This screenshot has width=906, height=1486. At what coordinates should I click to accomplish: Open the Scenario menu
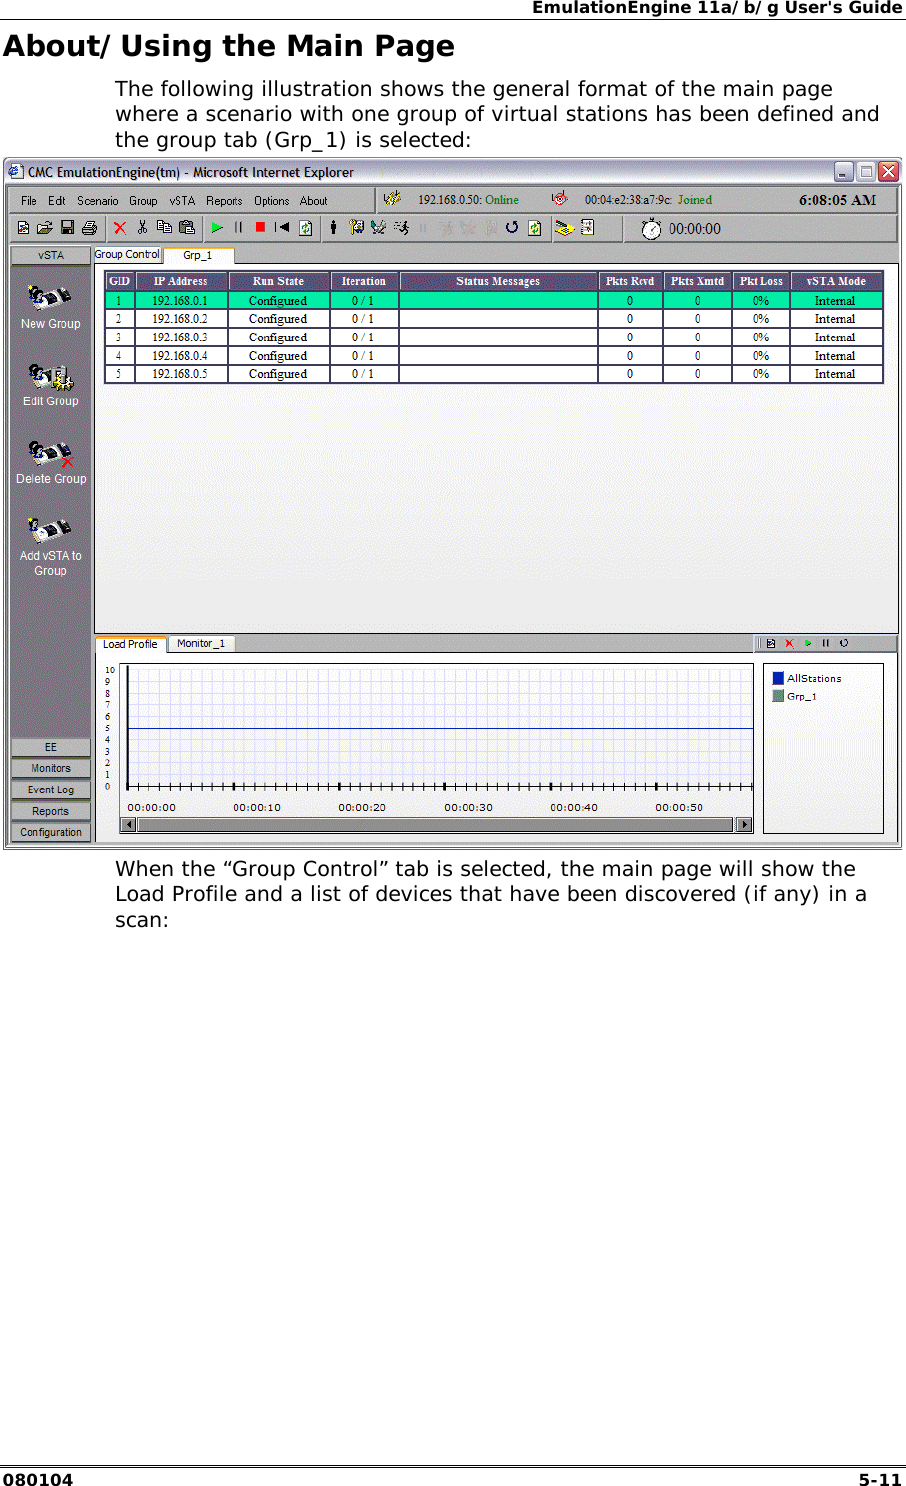pyautogui.click(x=97, y=200)
